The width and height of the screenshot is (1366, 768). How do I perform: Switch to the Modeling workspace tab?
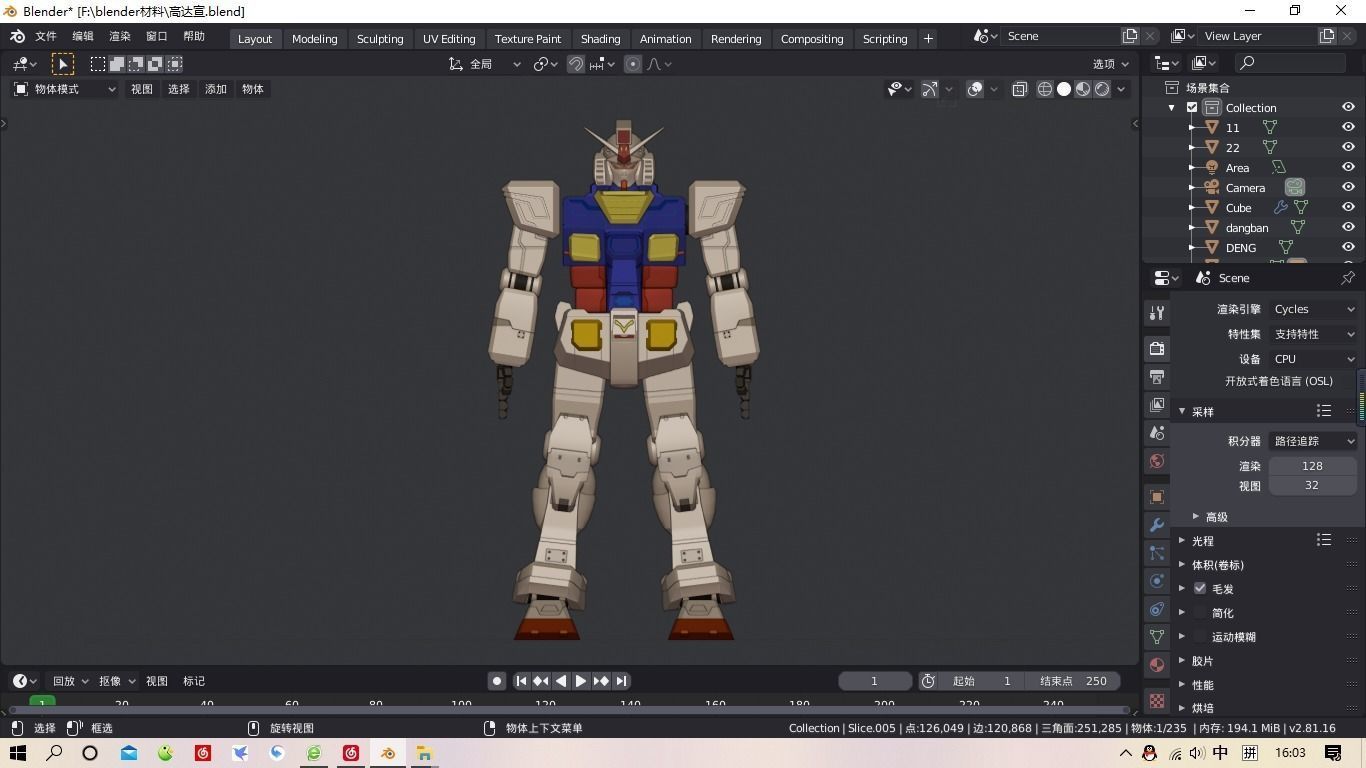[314, 39]
